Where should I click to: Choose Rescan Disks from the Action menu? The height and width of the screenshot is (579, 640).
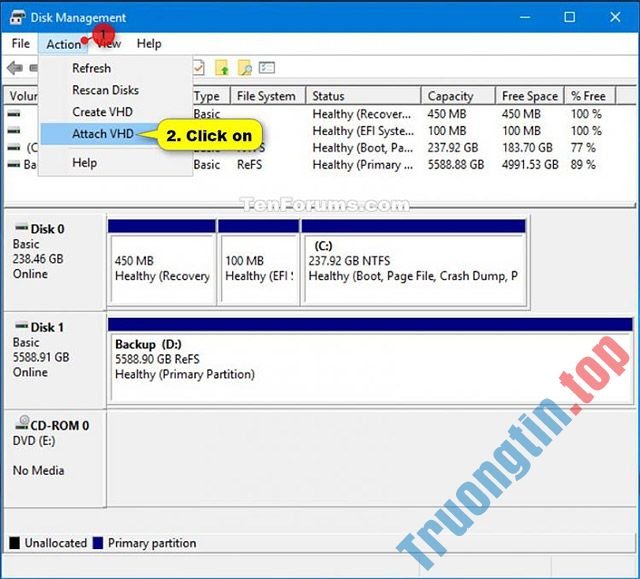(116, 90)
